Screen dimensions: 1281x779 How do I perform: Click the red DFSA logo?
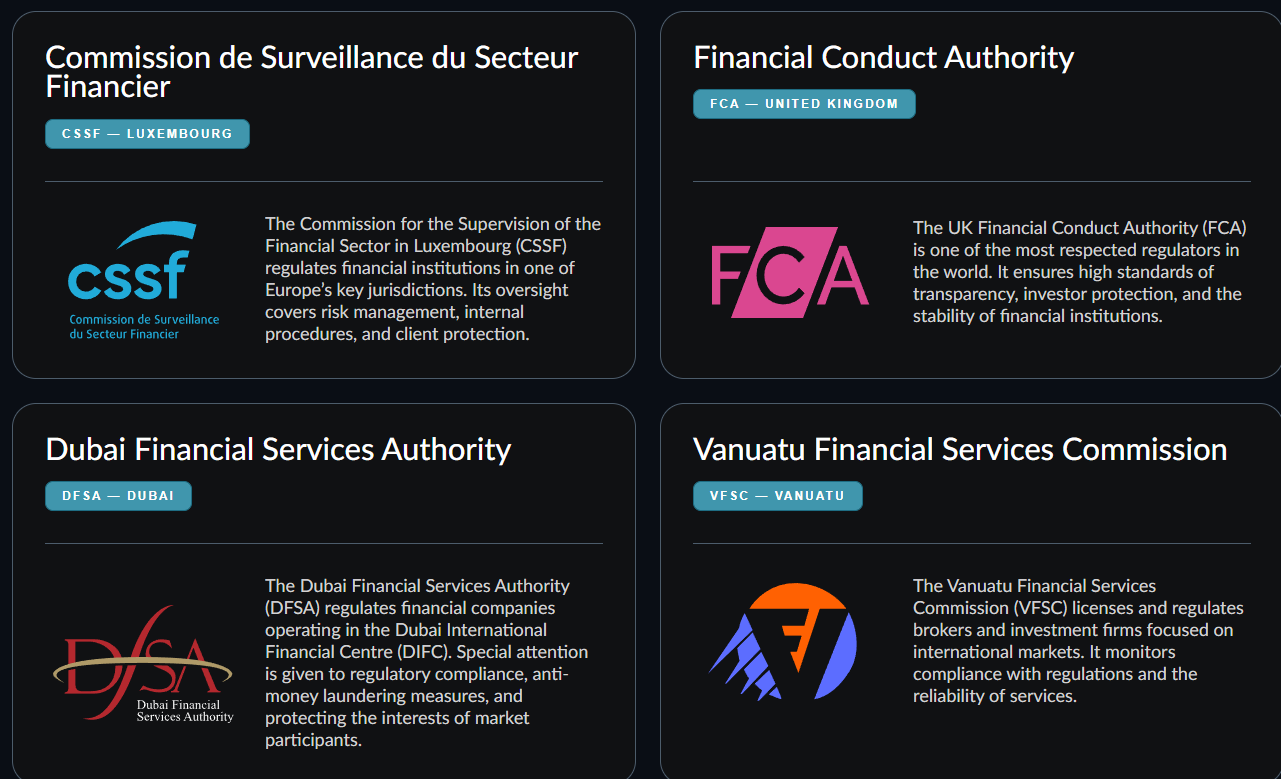[143, 661]
